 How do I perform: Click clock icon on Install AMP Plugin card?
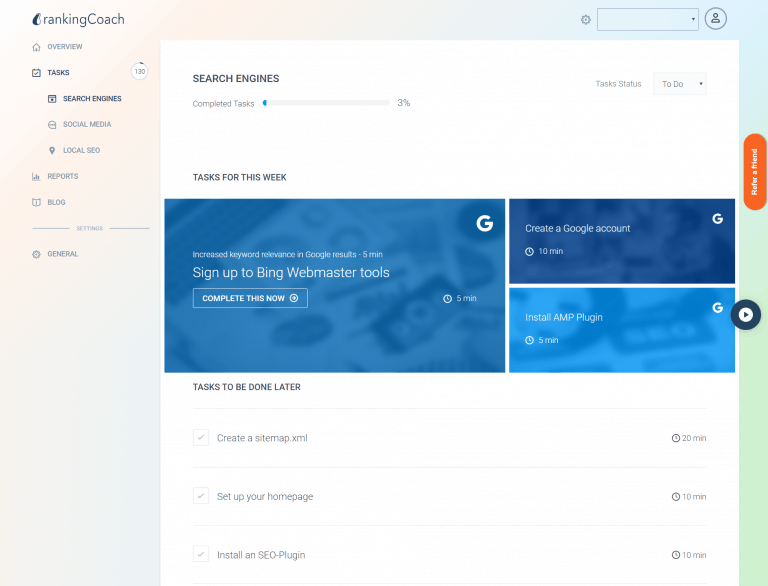point(529,340)
